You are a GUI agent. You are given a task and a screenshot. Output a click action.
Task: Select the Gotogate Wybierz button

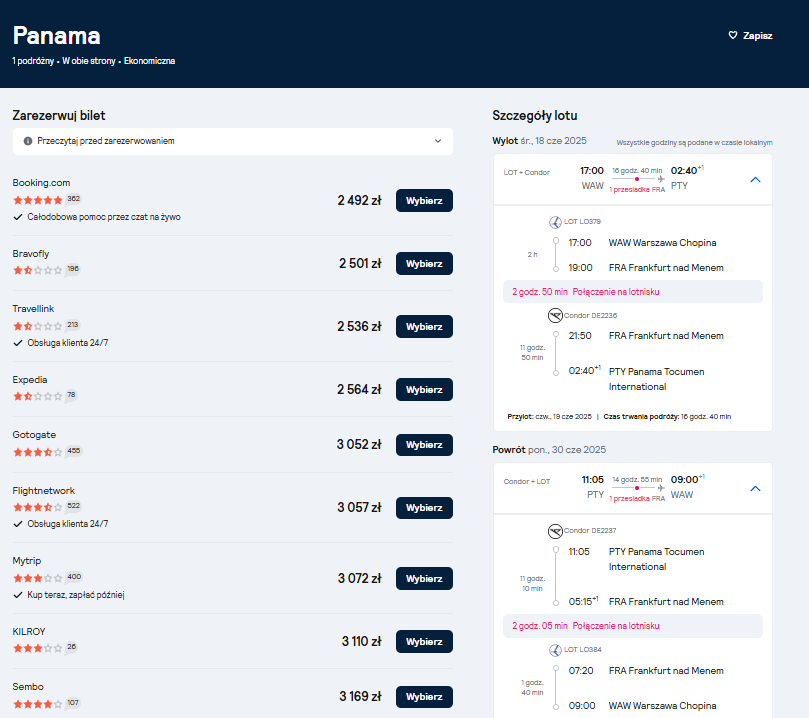pyautogui.click(x=424, y=445)
